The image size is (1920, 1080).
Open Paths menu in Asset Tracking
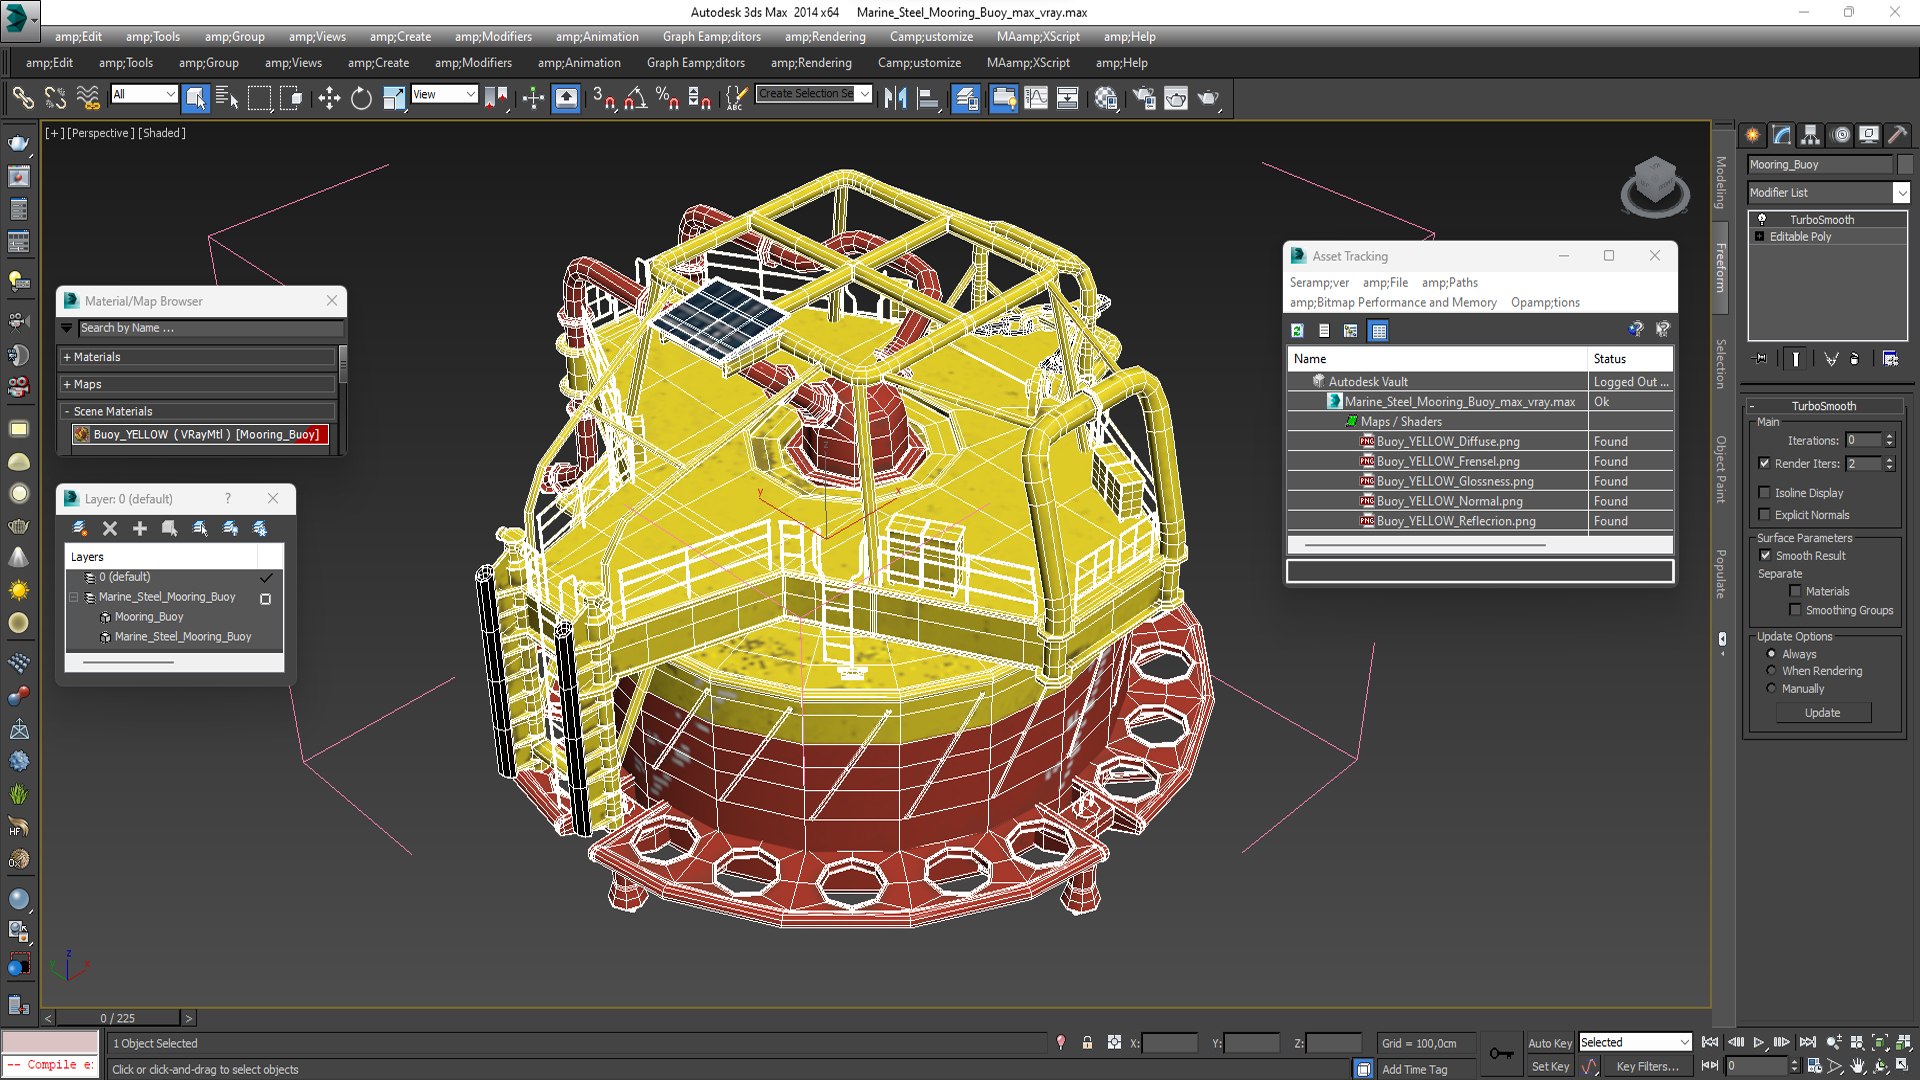pyautogui.click(x=1449, y=283)
